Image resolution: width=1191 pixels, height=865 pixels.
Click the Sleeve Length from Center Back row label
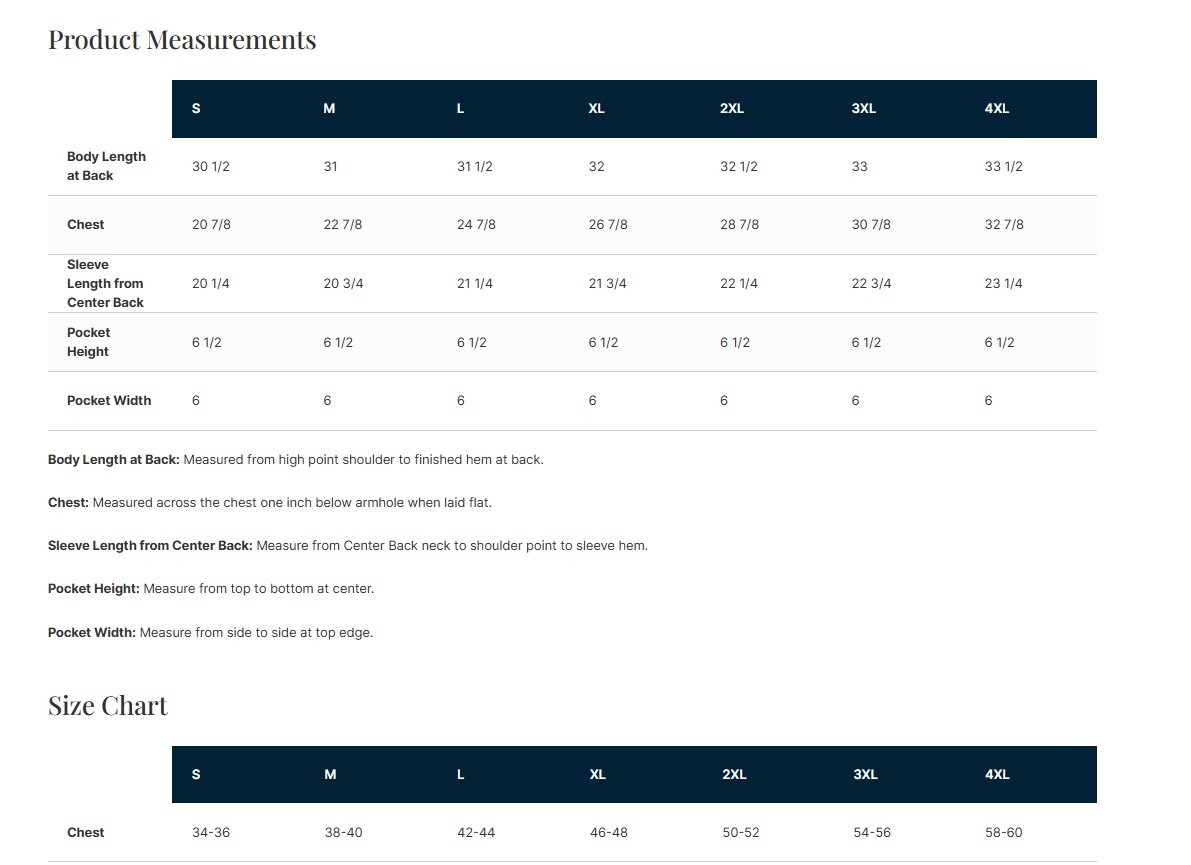[105, 284]
